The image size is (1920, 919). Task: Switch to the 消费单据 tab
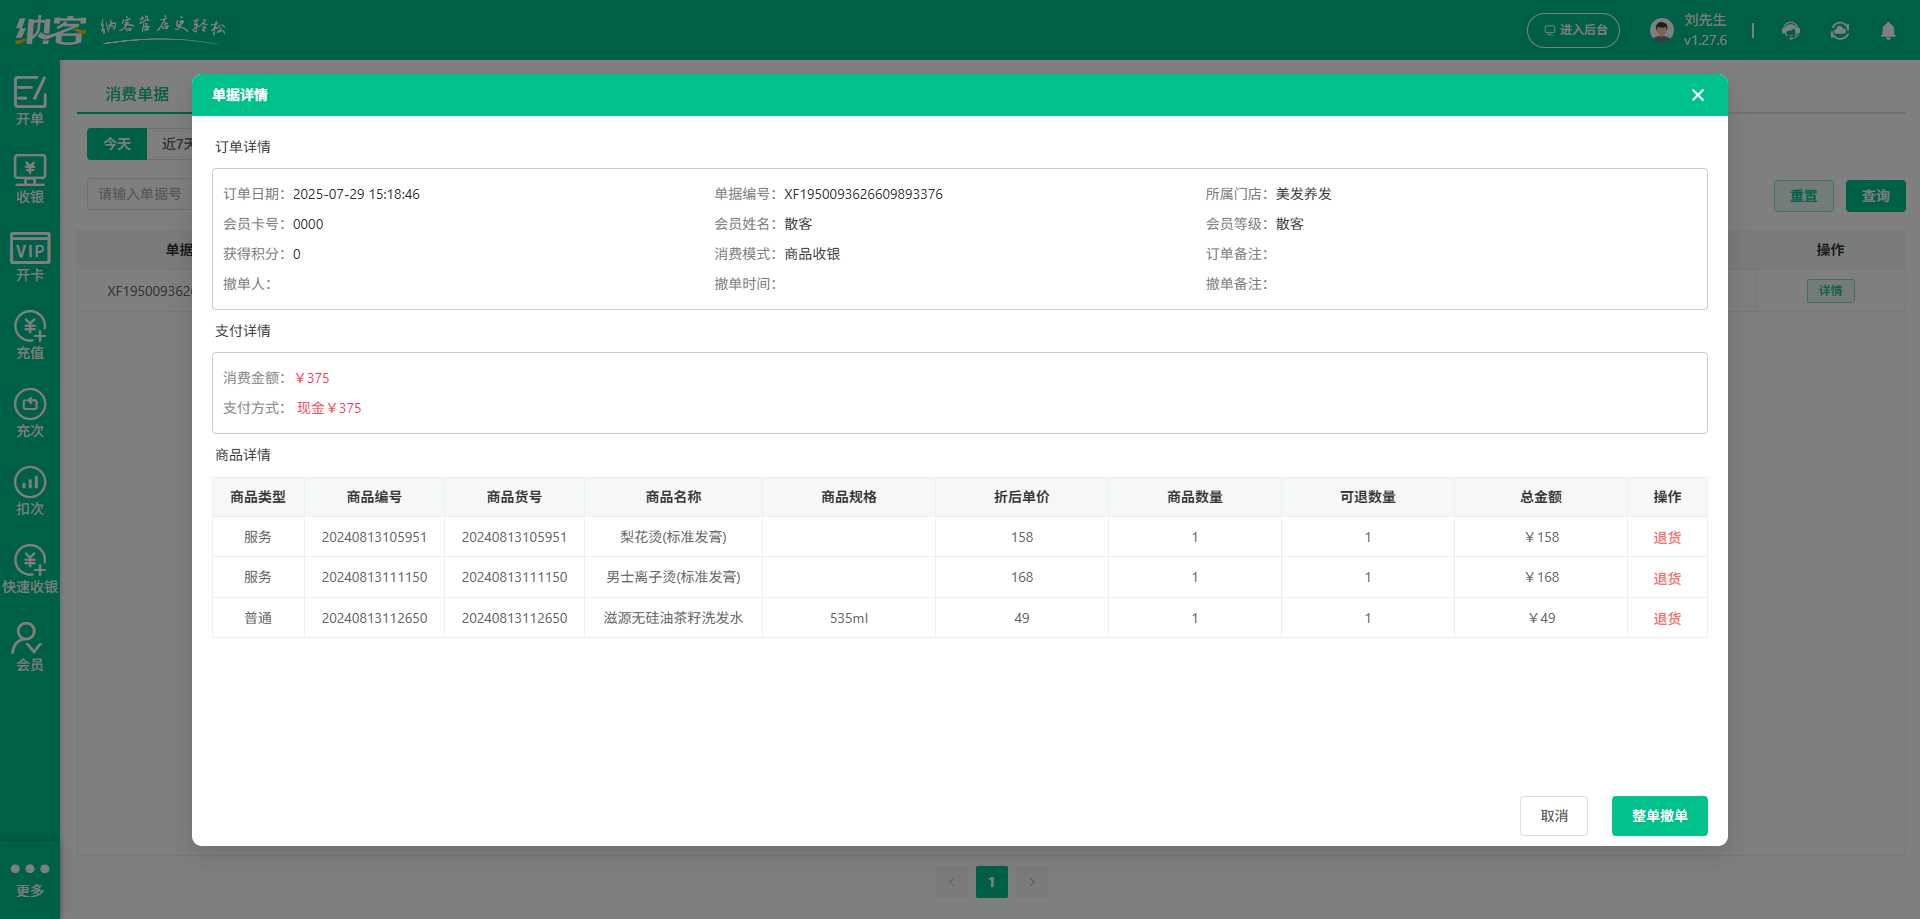138,94
